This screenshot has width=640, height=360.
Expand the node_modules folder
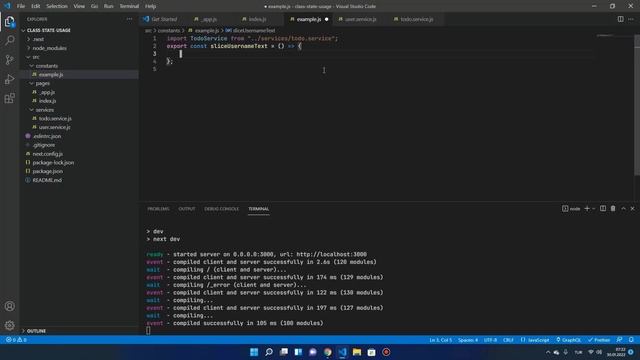click(x=49, y=48)
